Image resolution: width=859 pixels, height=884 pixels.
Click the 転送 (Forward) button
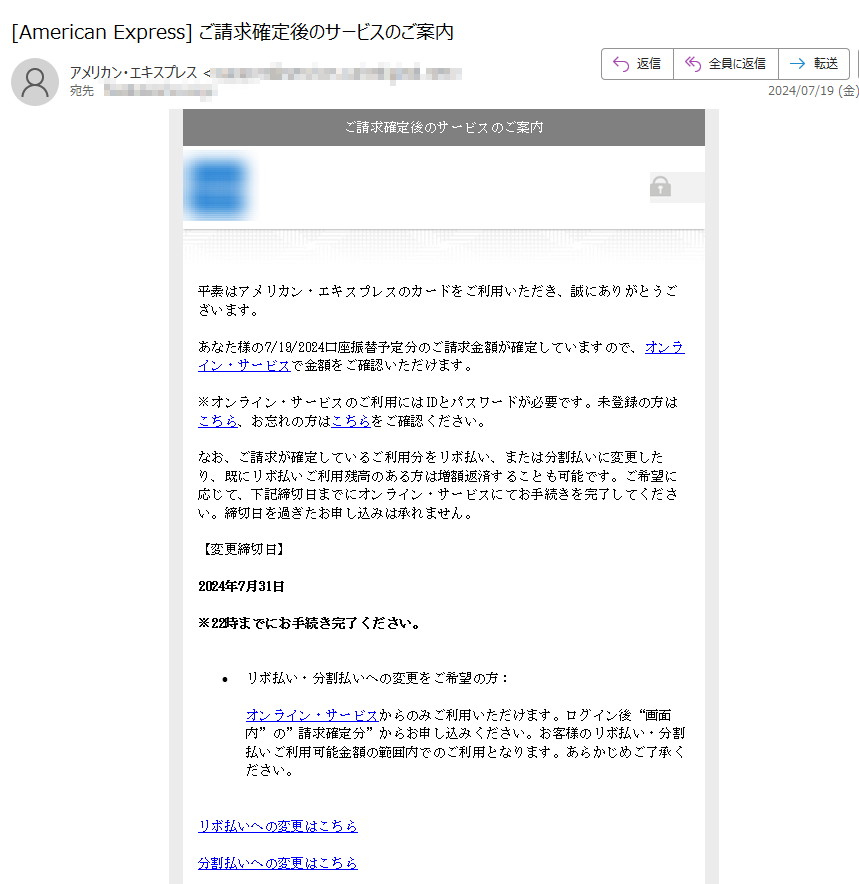814,64
